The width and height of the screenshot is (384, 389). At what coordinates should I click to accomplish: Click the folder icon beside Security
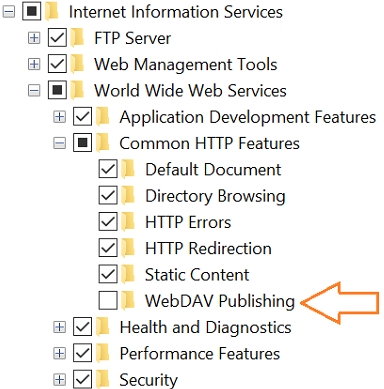click(103, 379)
